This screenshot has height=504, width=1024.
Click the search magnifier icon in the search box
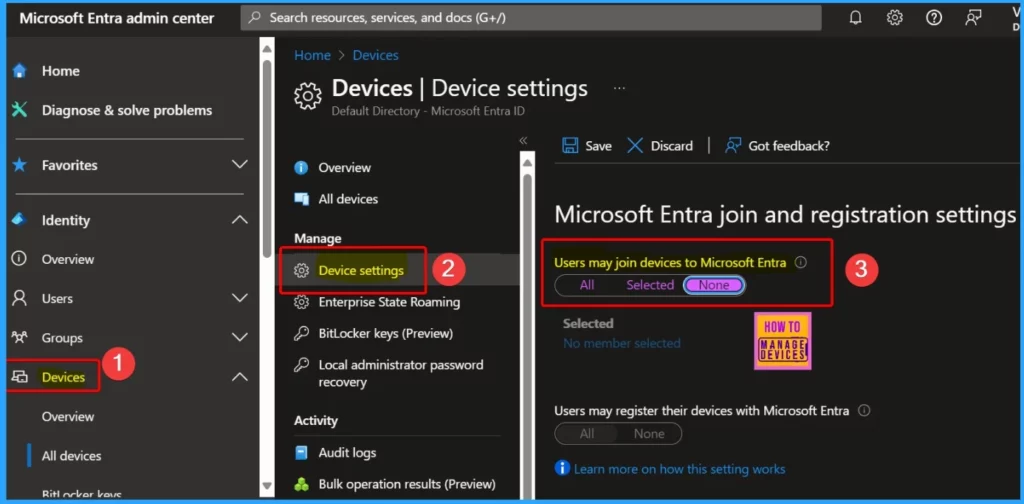click(255, 18)
